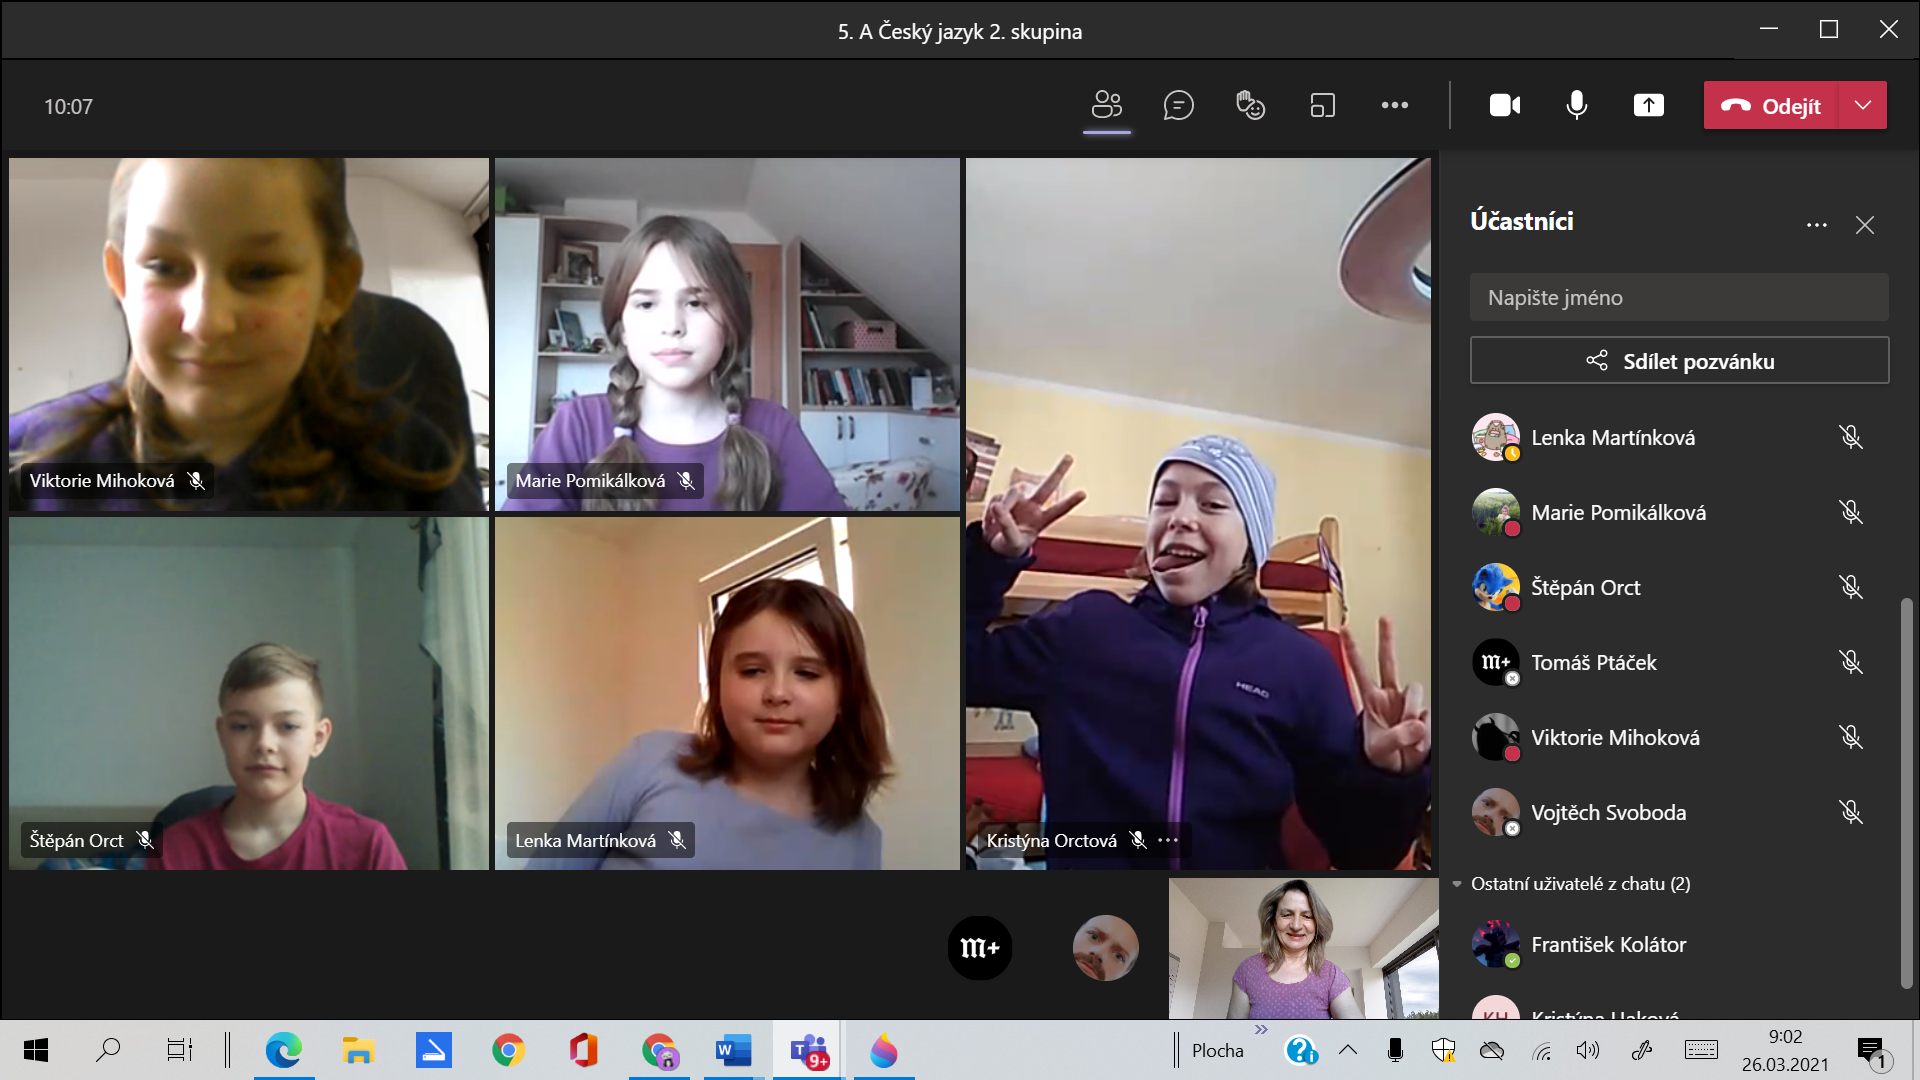The height and width of the screenshot is (1080, 1920).
Task: Select Štěpán Orct in participant list
Action: click(1585, 588)
